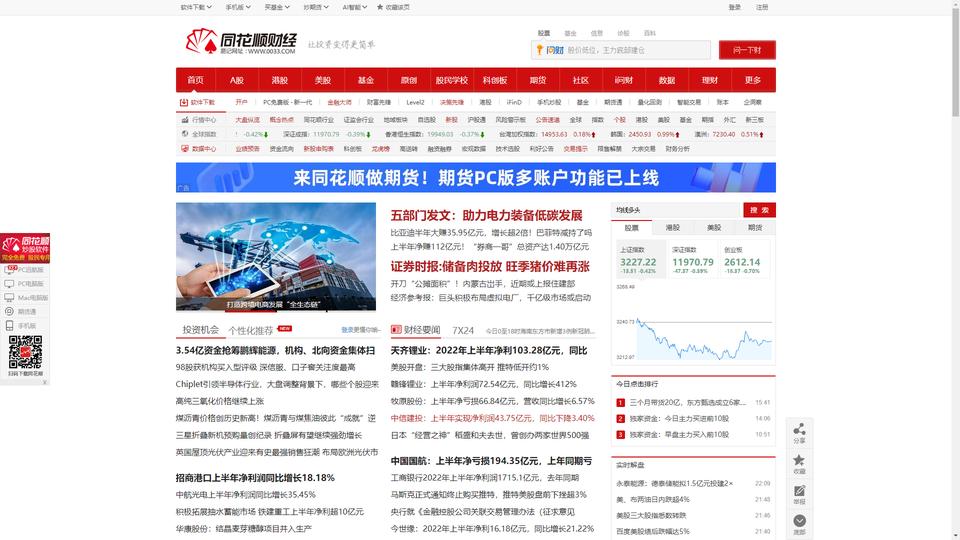Viewport: 960px width, 540px height.
Task: Click the PC电脑版 monitor icon in left widget
Action: tap(9, 284)
